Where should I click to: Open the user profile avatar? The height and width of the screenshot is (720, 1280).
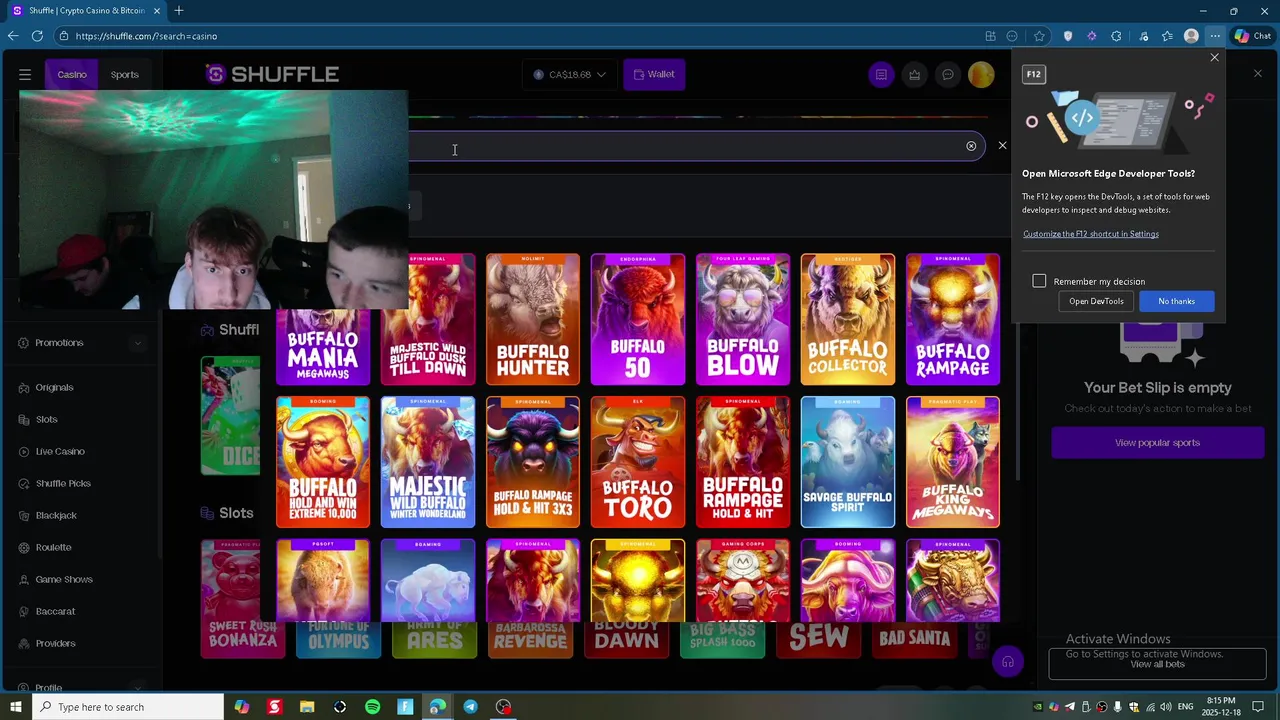pyautogui.click(x=981, y=74)
